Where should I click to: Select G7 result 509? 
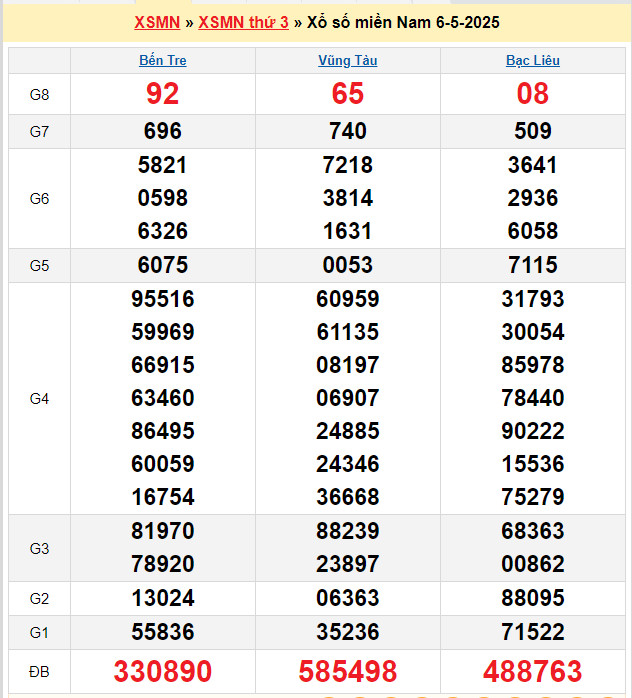(533, 131)
